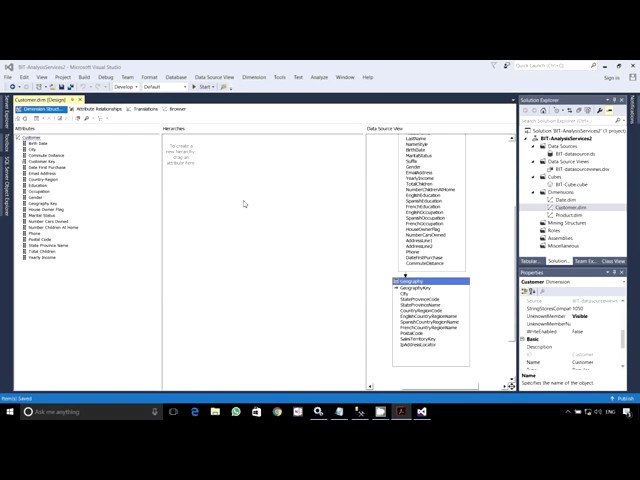
Task: Select the Geography table header
Action: (x=431, y=281)
